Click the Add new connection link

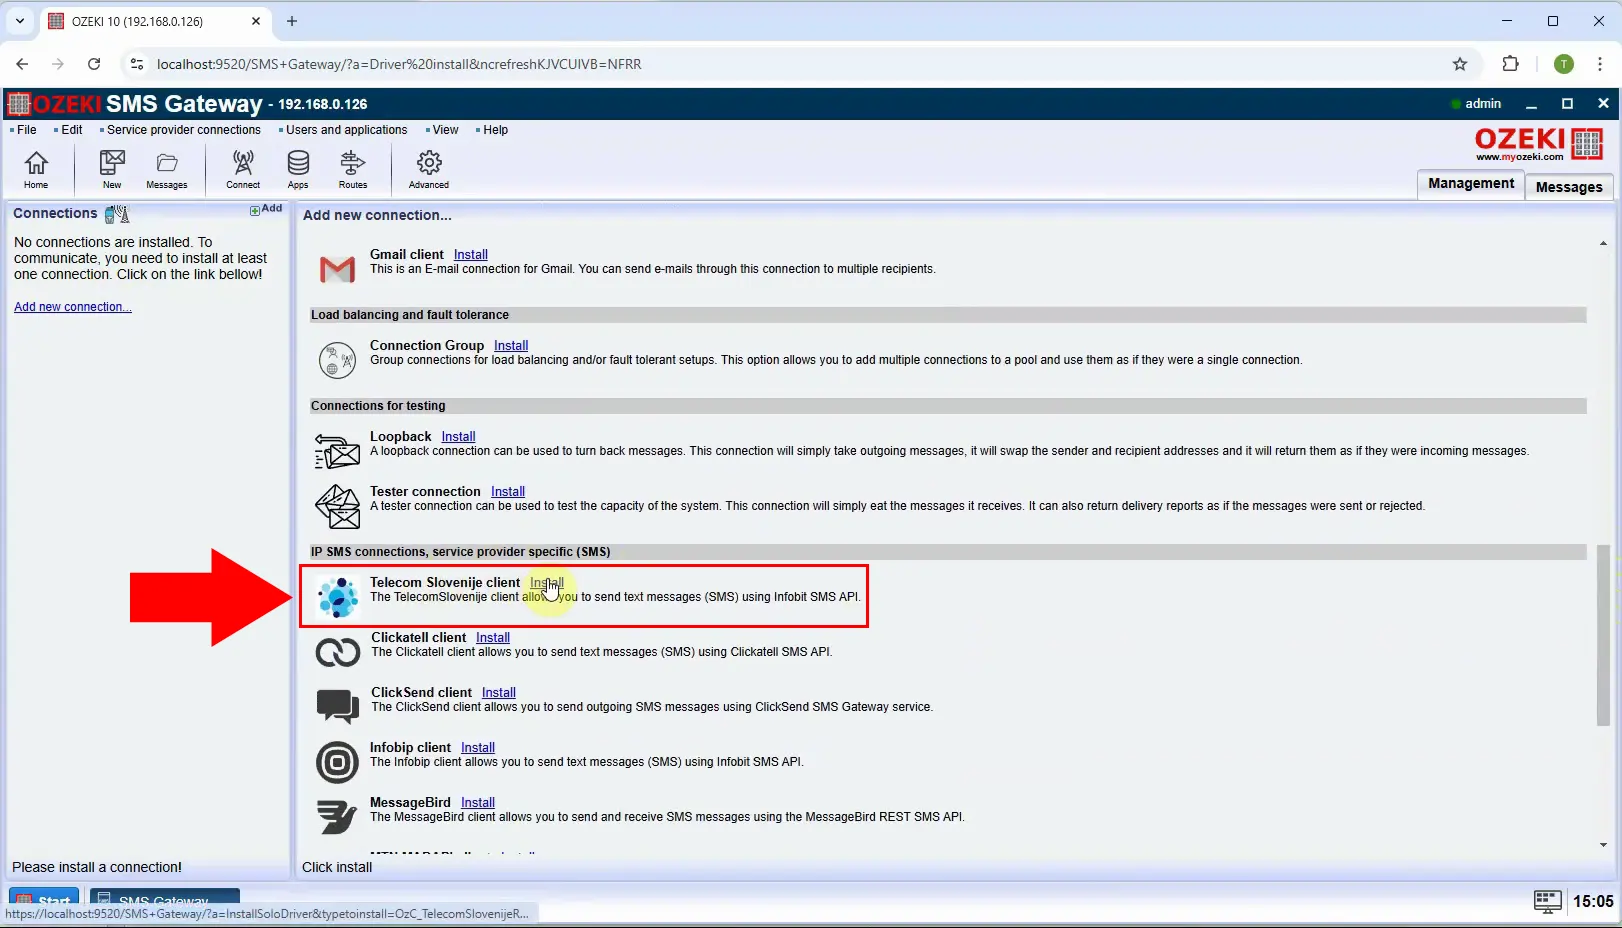[72, 307]
